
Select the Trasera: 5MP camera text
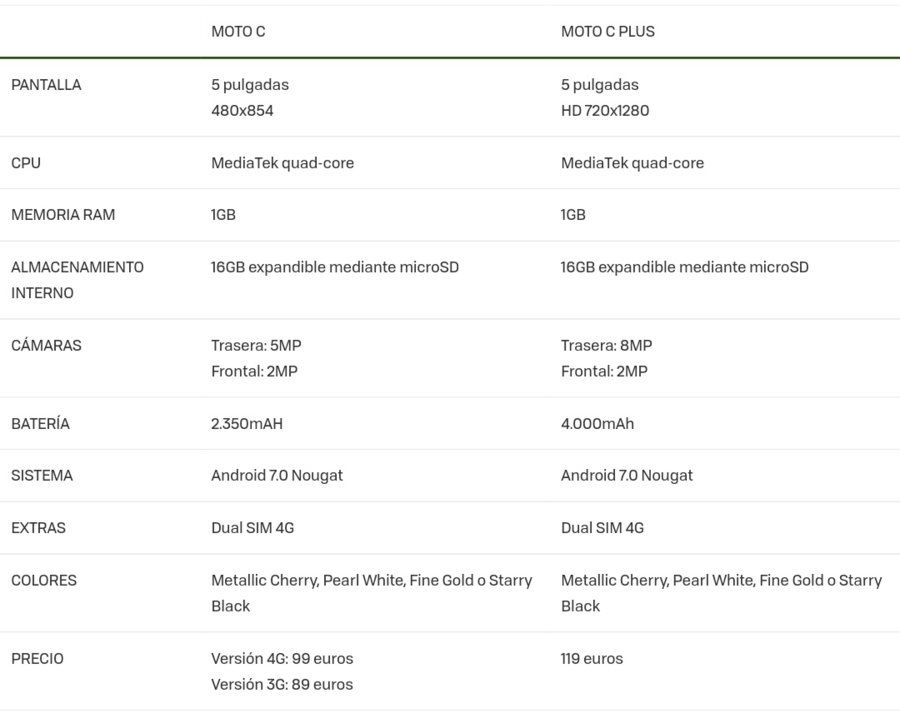coord(256,346)
